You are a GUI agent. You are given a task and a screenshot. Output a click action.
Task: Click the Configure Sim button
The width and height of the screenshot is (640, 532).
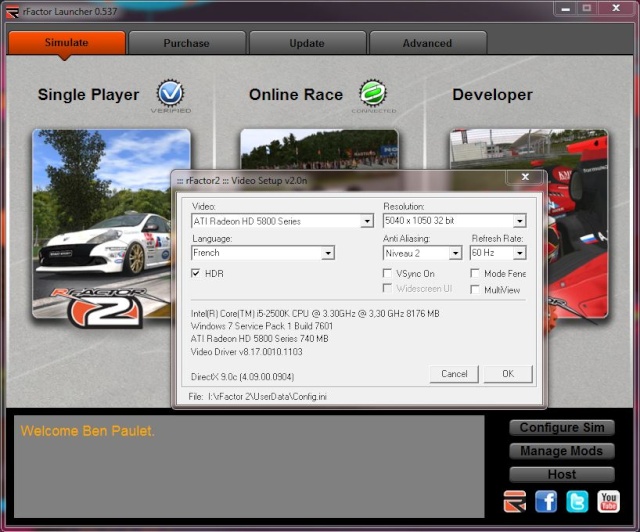coord(562,427)
